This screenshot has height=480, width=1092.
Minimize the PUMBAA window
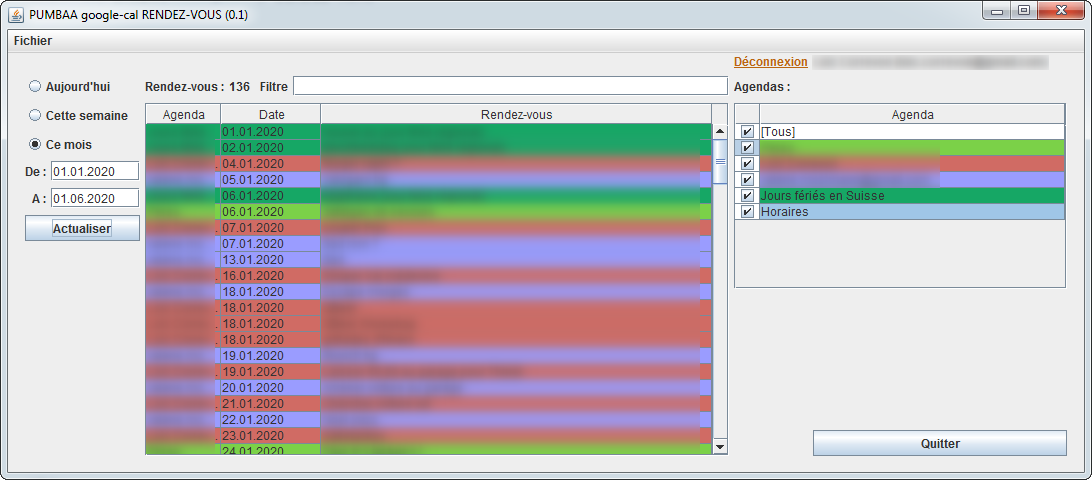pos(997,11)
